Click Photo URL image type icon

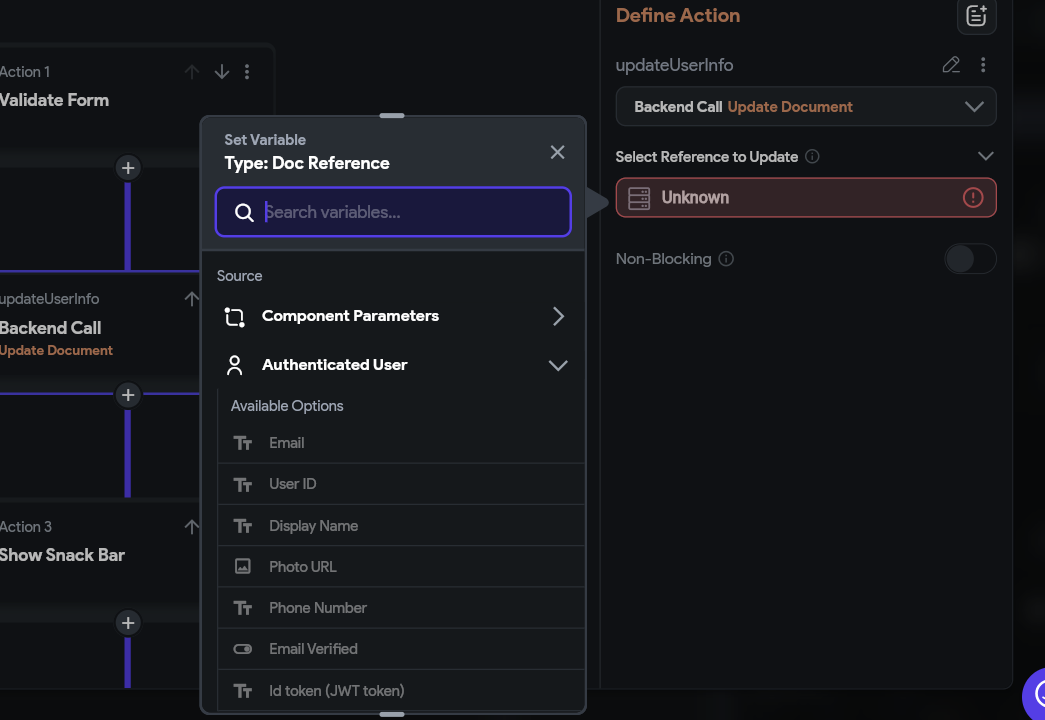click(x=243, y=567)
